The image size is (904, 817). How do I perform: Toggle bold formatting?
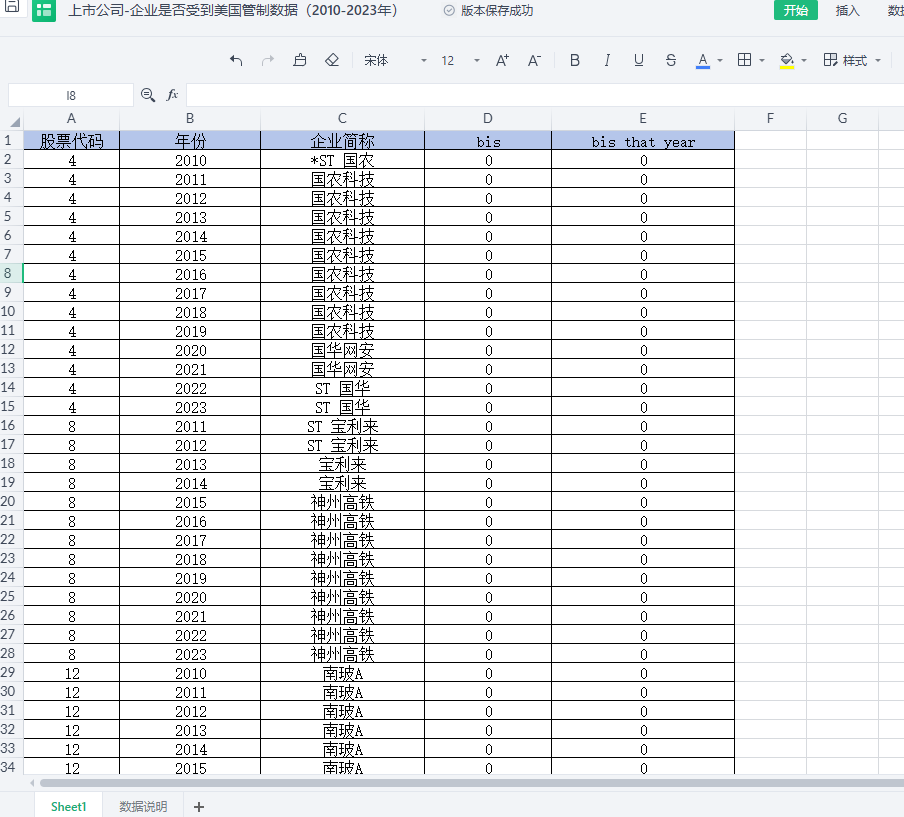click(x=575, y=60)
